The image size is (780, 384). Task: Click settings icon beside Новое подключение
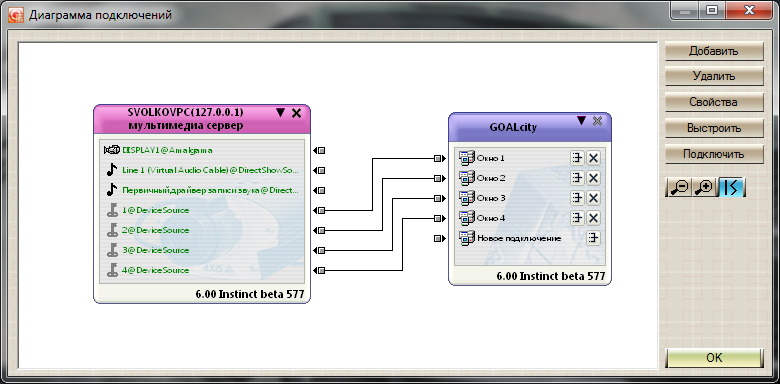click(592, 238)
